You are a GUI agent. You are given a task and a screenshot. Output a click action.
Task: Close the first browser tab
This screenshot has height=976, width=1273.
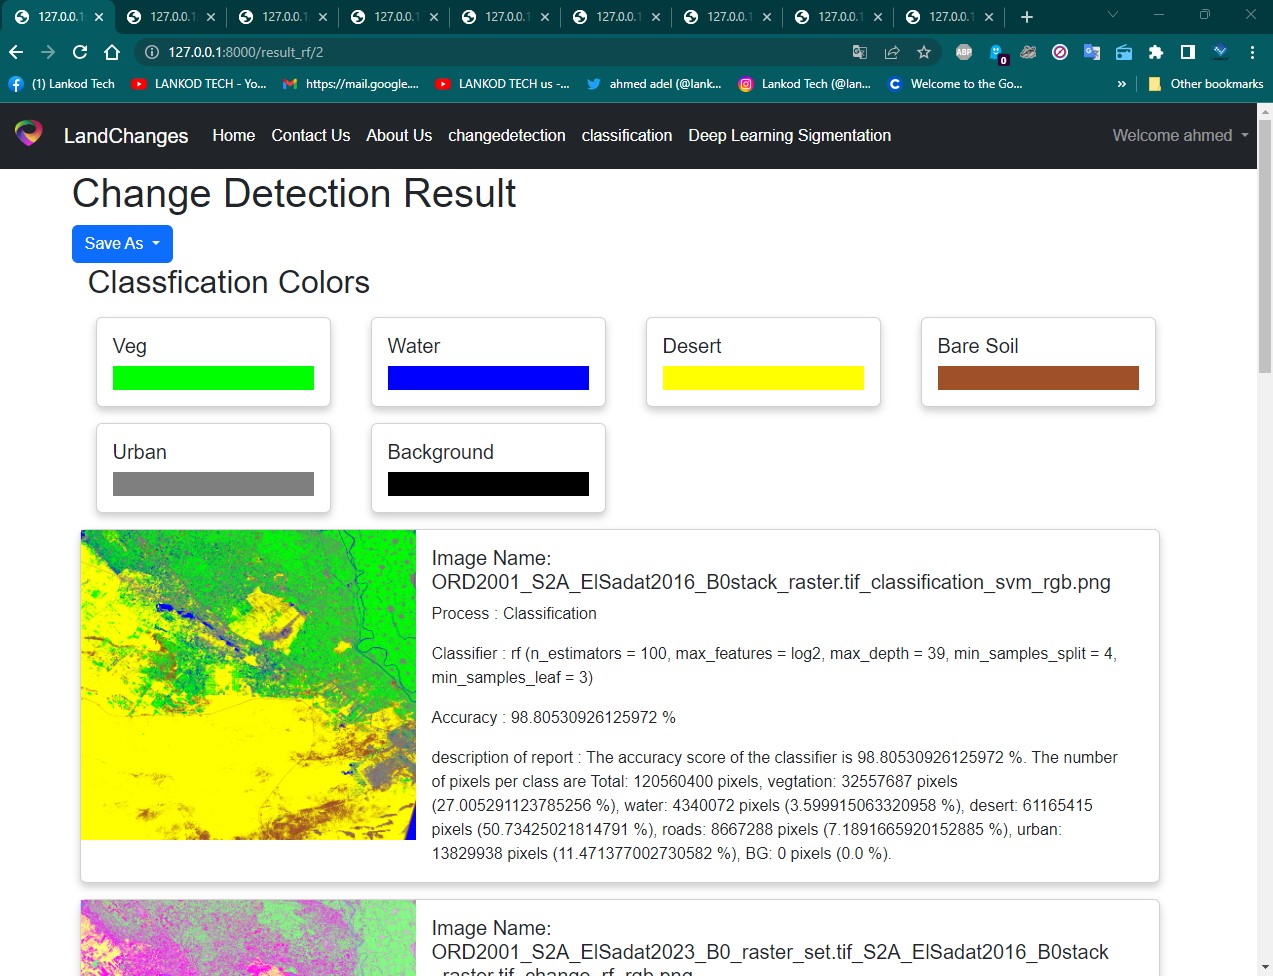click(99, 17)
